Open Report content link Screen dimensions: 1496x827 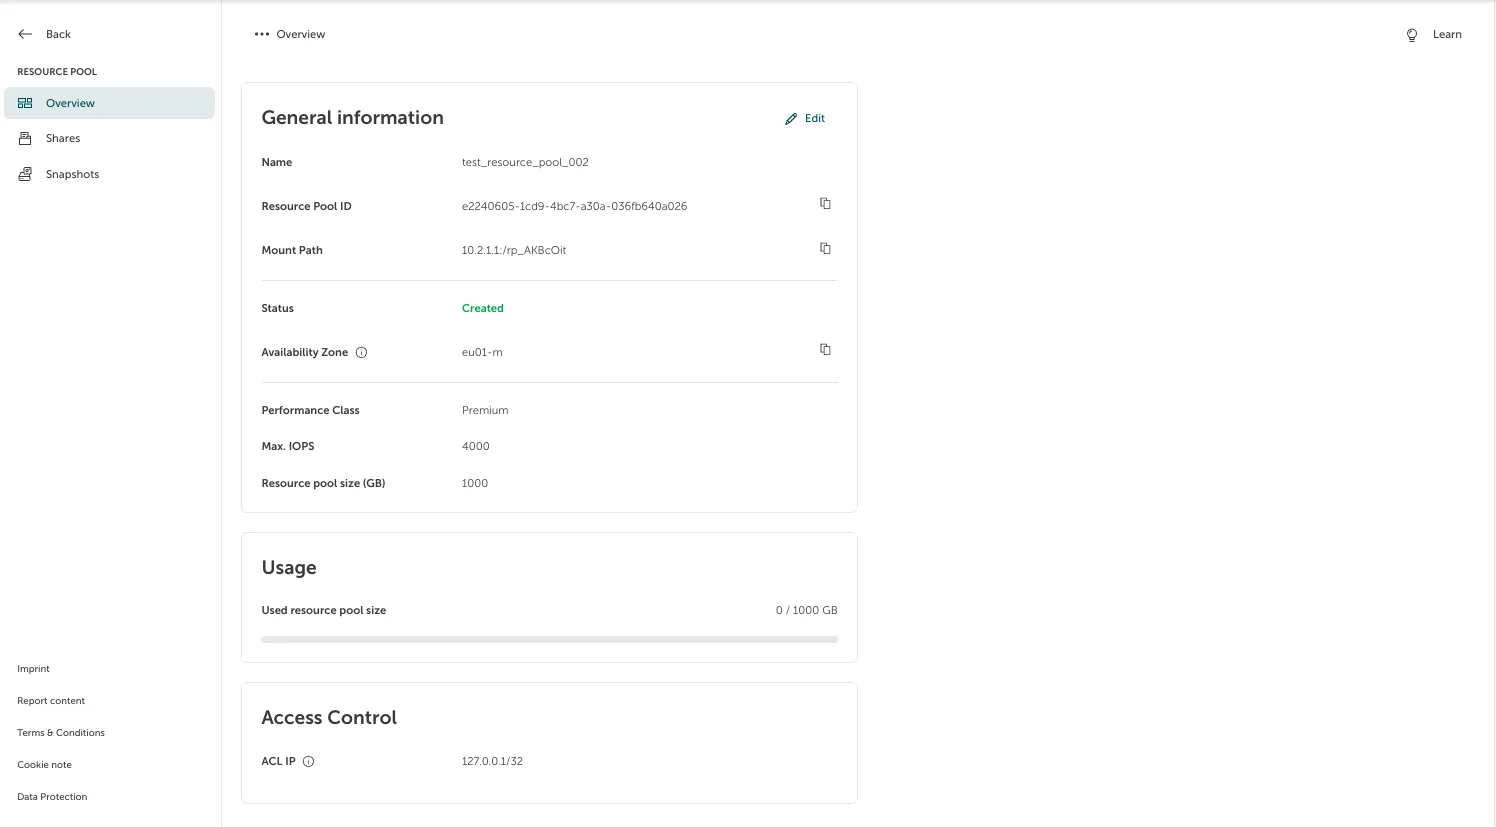(x=51, y=701)
